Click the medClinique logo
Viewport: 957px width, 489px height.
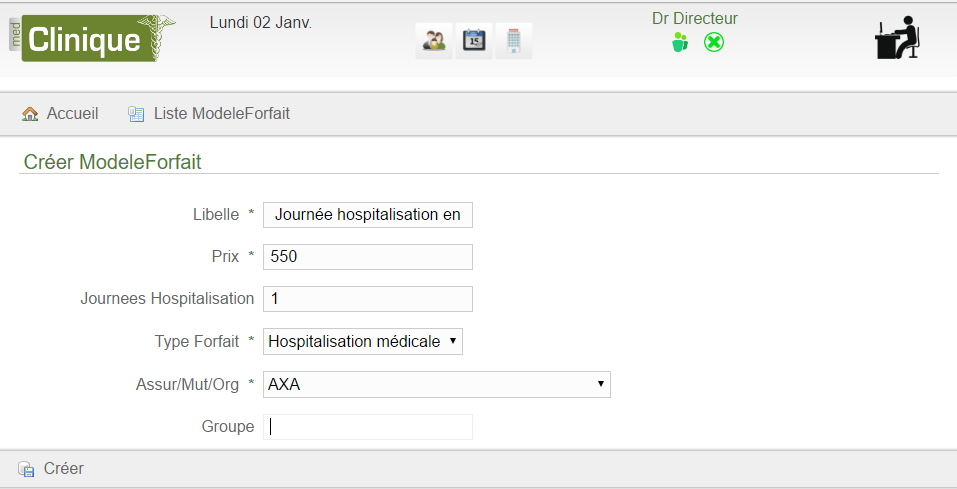pos(92,38)
